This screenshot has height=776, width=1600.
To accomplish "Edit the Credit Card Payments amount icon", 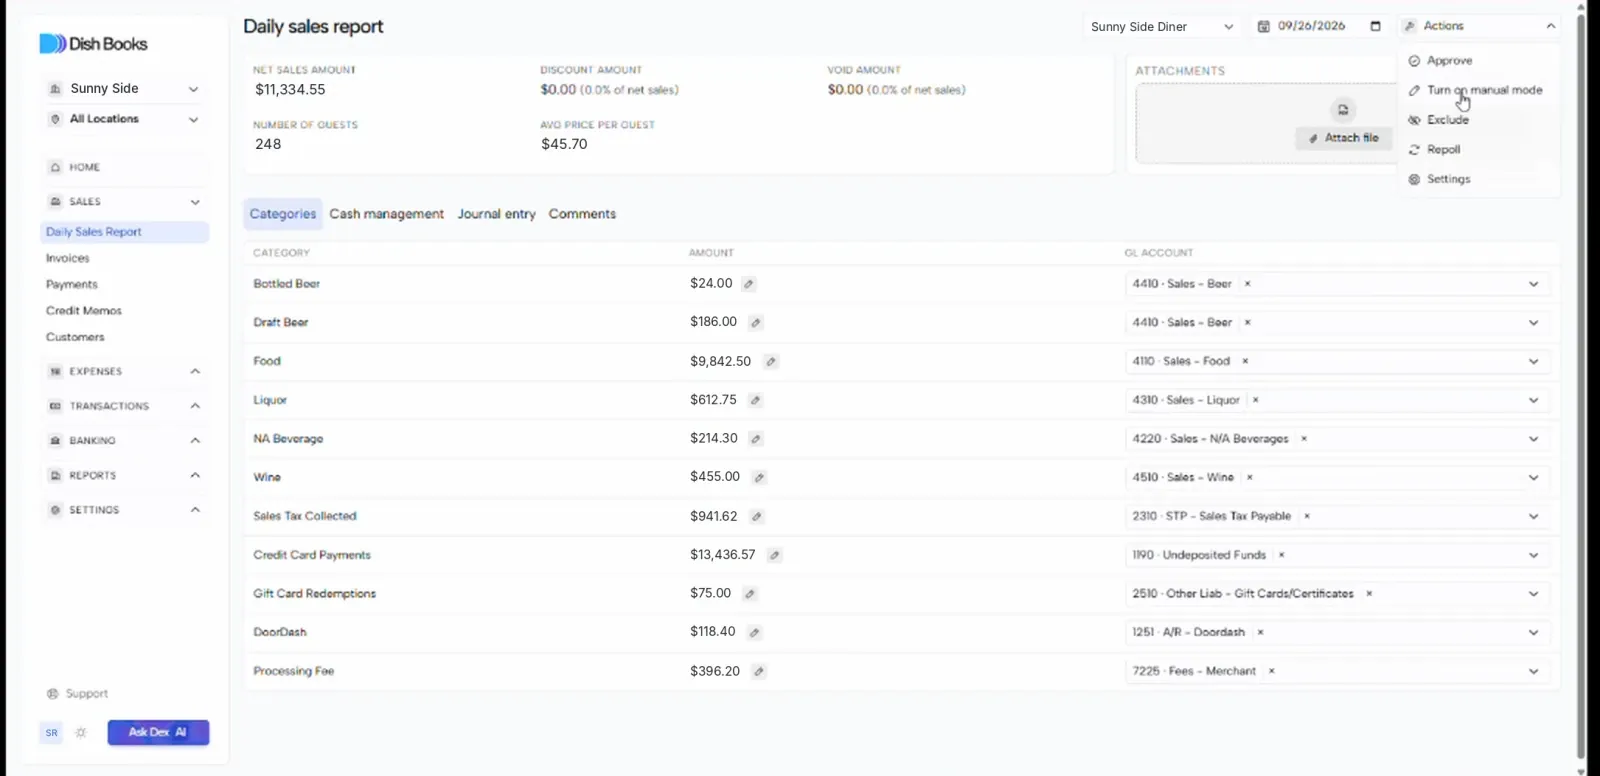I will (775, 555).
